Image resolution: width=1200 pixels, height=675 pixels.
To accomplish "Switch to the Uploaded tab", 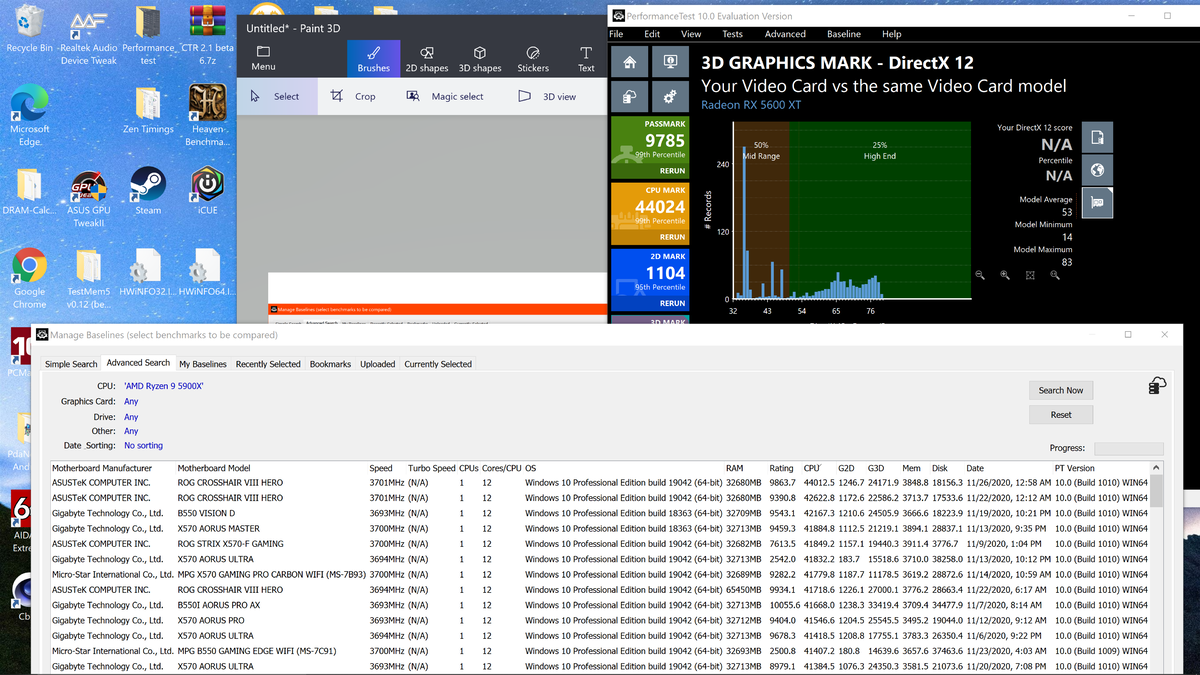I will (377, 364).
